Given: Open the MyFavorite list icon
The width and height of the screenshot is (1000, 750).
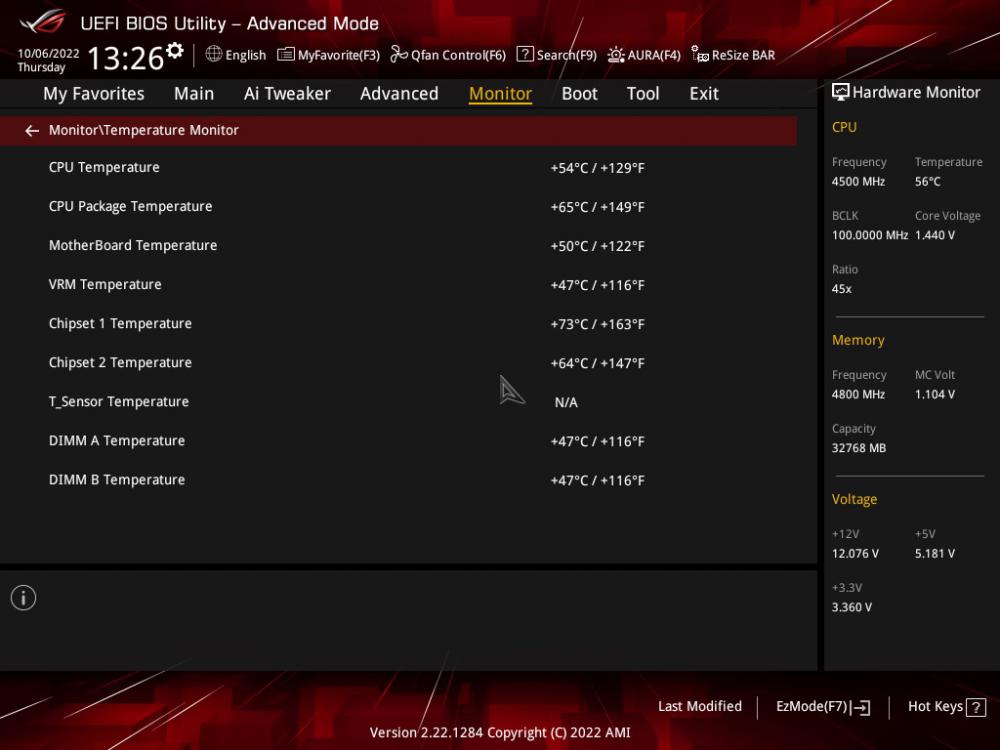Looking at the screenshot, I should [286, 55].
